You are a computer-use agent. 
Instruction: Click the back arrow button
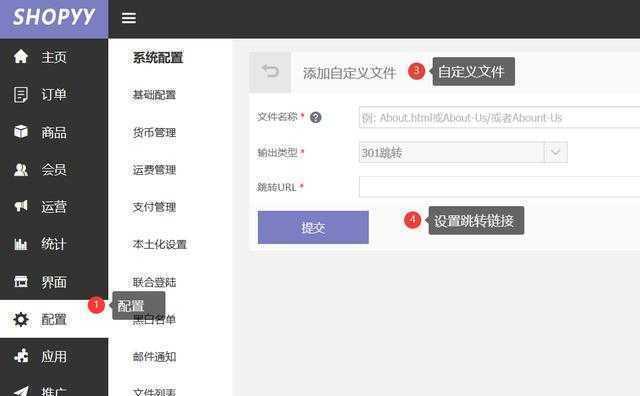(x=270, y=72)
